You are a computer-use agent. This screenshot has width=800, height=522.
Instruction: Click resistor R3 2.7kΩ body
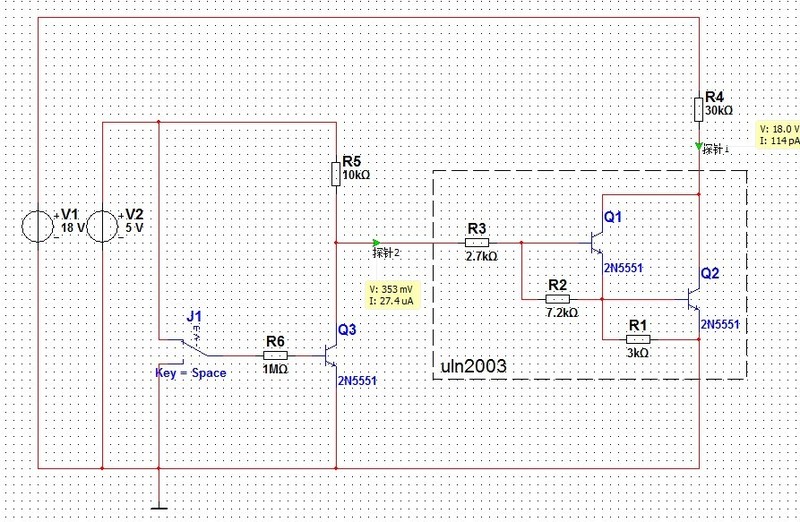coord(477,242)
